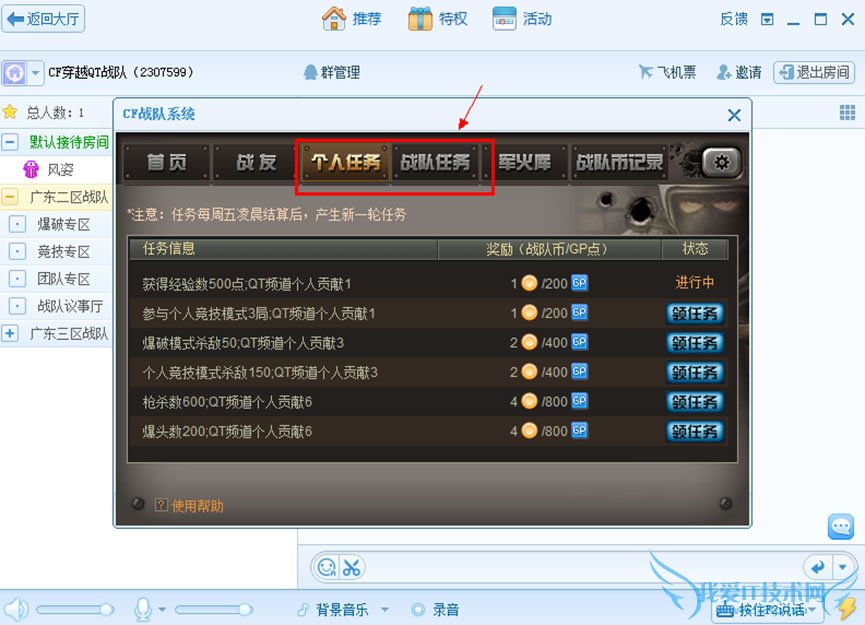Click 领任务 for 爆破模式杀敌50 task
The height and width of the screenshot is (625, 865).
coord(695,343)
